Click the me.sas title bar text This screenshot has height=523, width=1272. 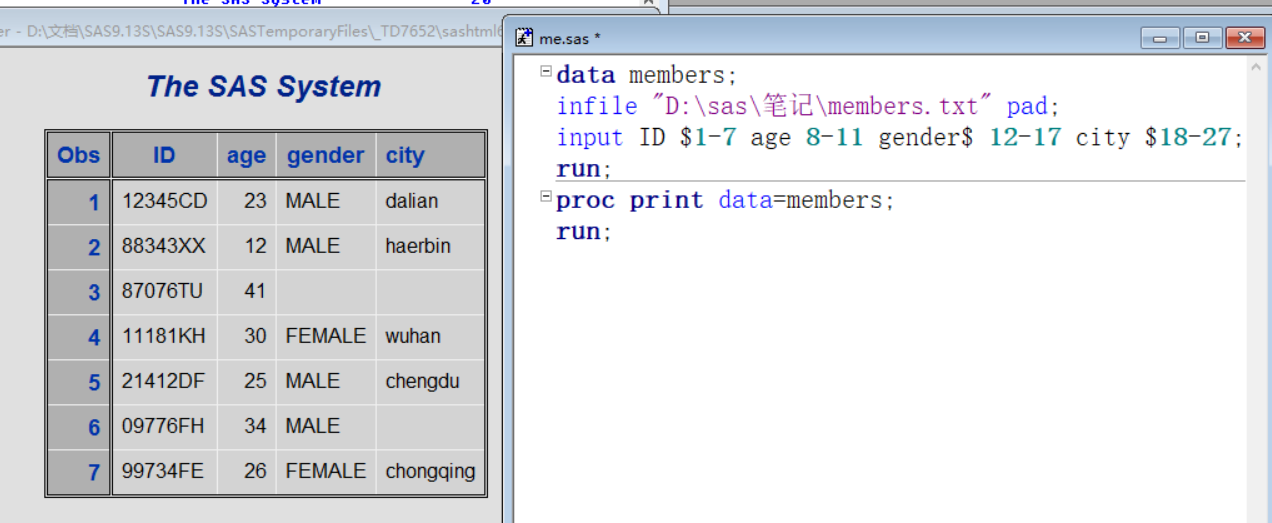tap(570, 39)
